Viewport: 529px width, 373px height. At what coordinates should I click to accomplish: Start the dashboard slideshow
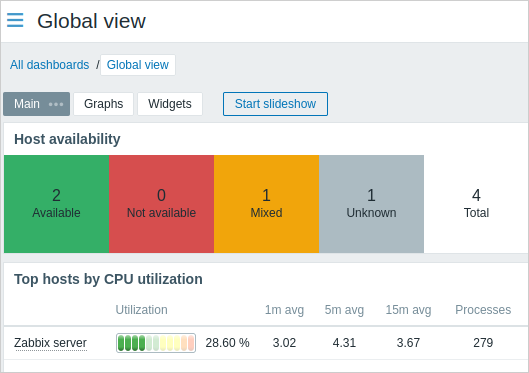tap(275, 104)
